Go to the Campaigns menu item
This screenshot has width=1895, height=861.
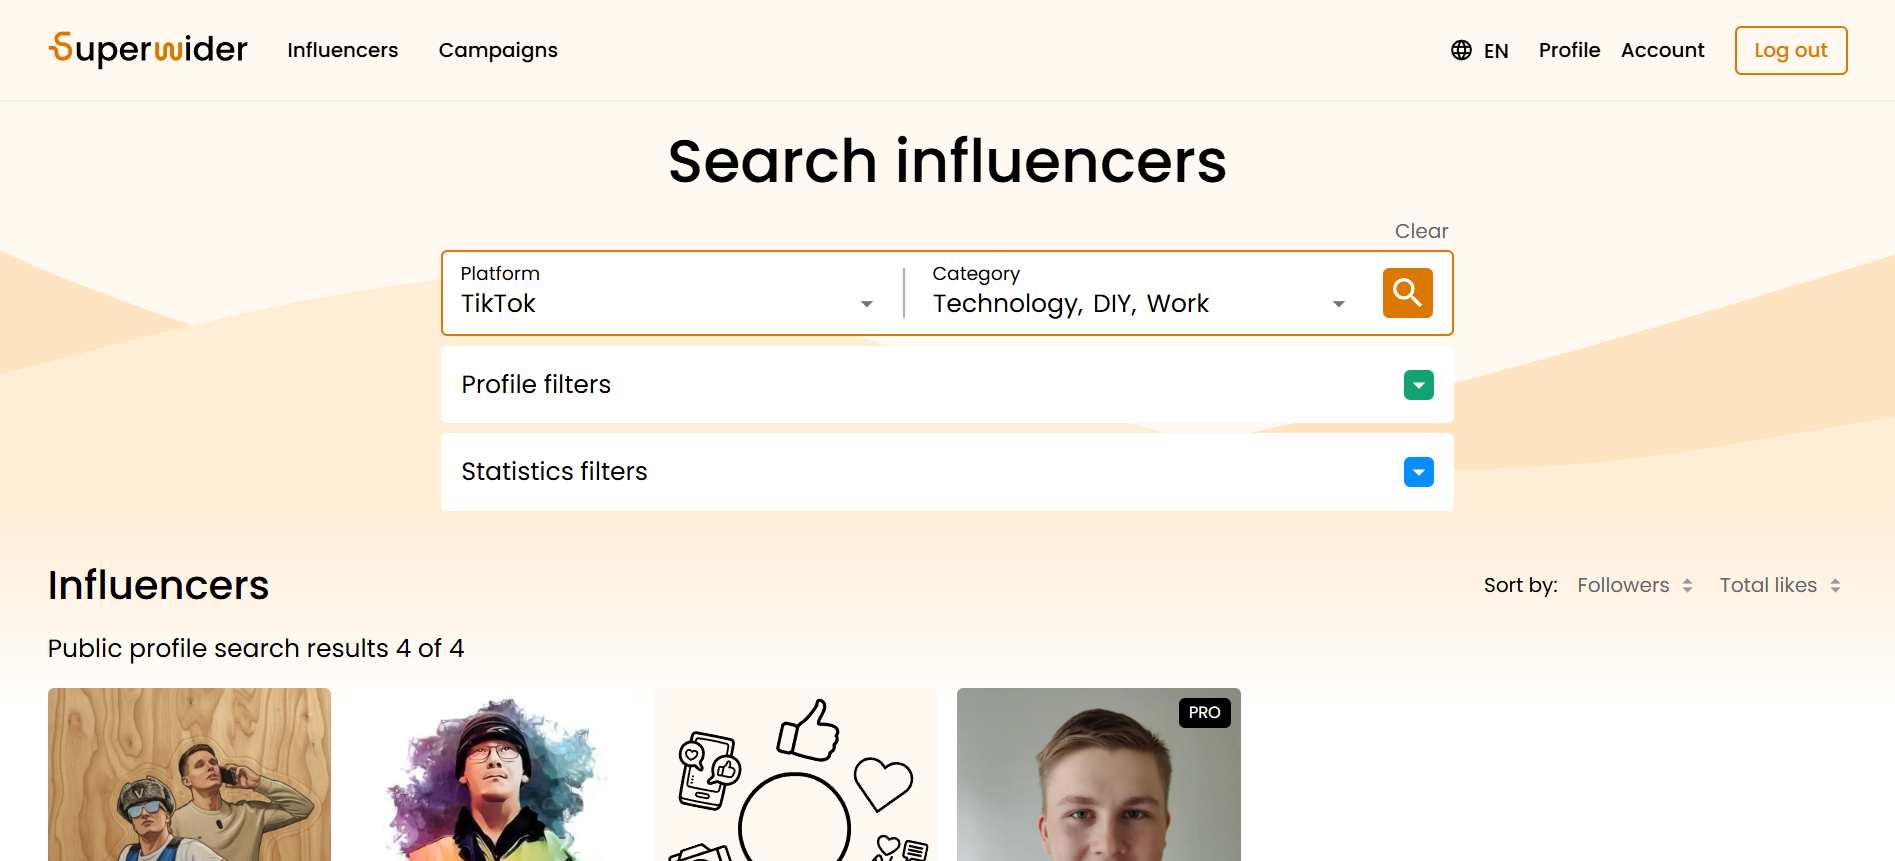click(498, 50)
